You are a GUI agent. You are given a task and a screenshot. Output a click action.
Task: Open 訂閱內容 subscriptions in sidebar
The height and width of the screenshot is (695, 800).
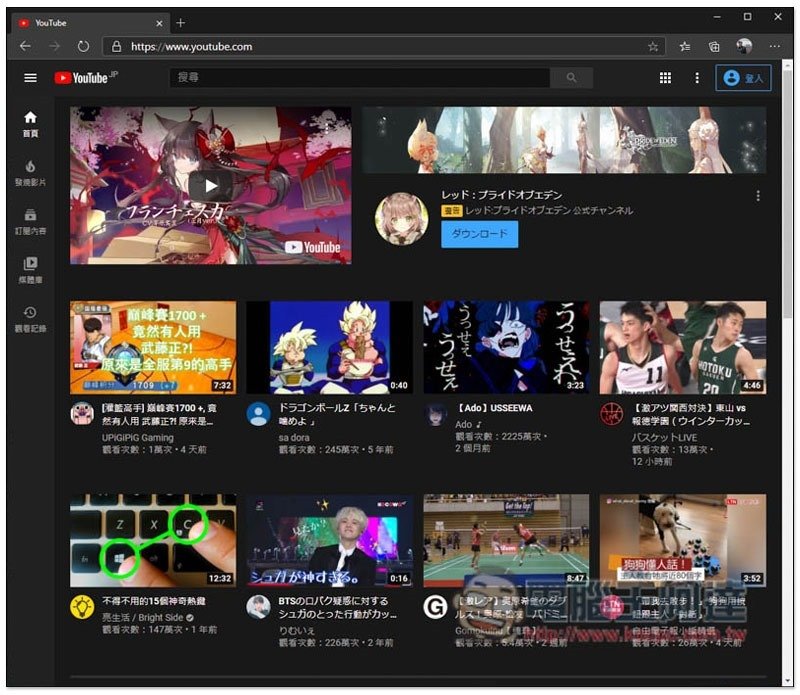point(30,221)
